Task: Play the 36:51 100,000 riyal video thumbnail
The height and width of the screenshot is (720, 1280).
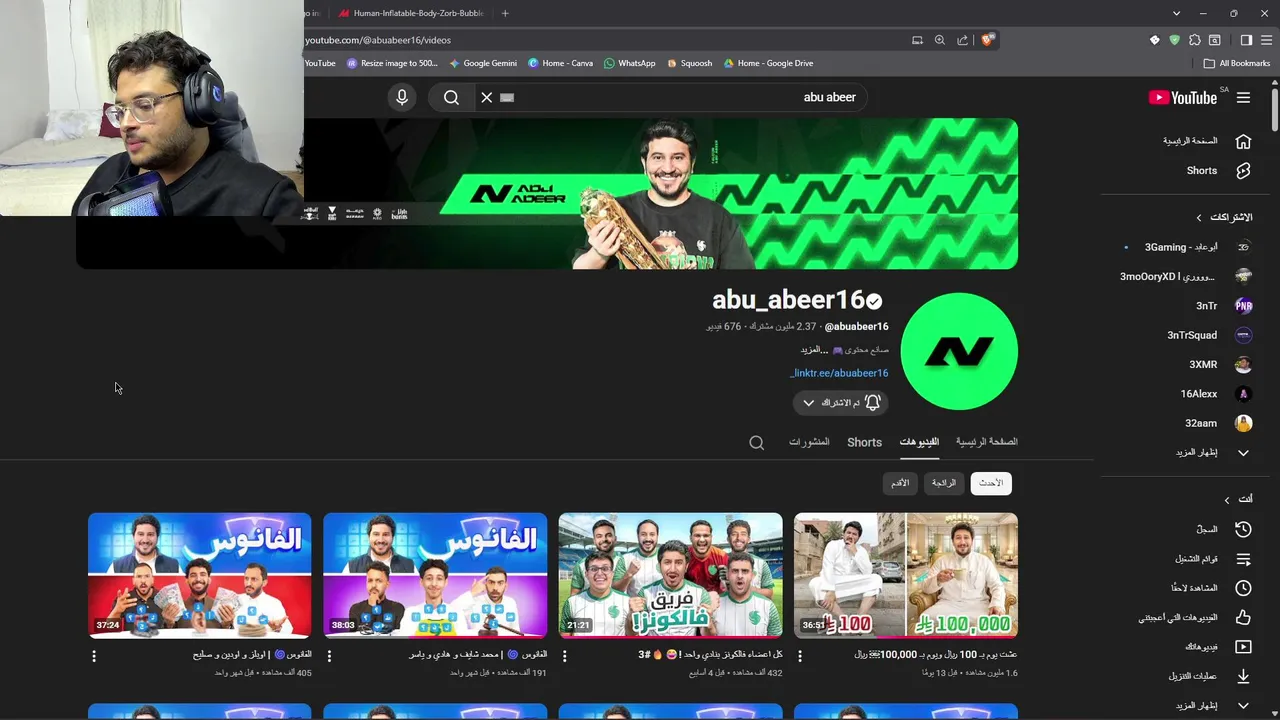Action: [x=906, y=575]
